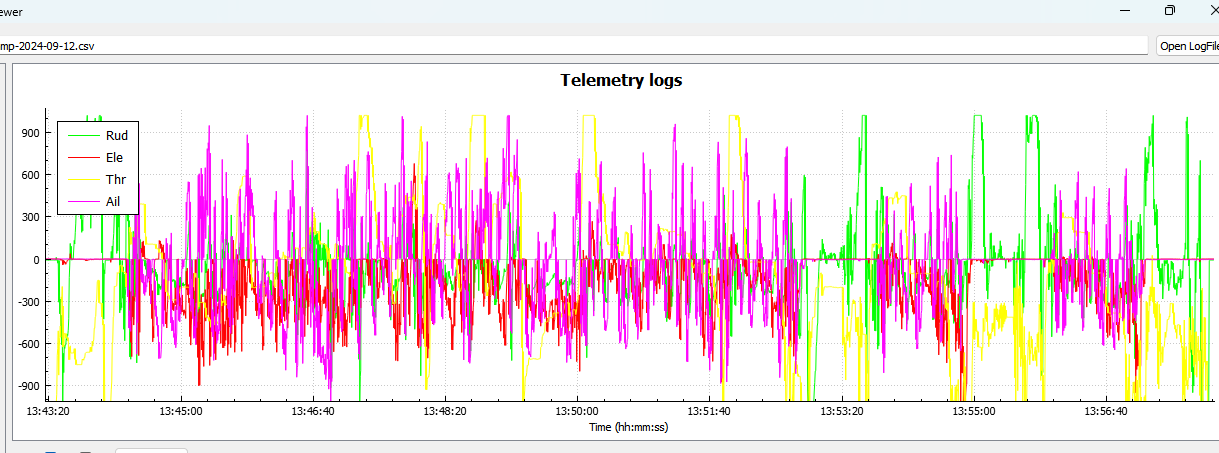Select the Ail label in the legend

[113, 202]
